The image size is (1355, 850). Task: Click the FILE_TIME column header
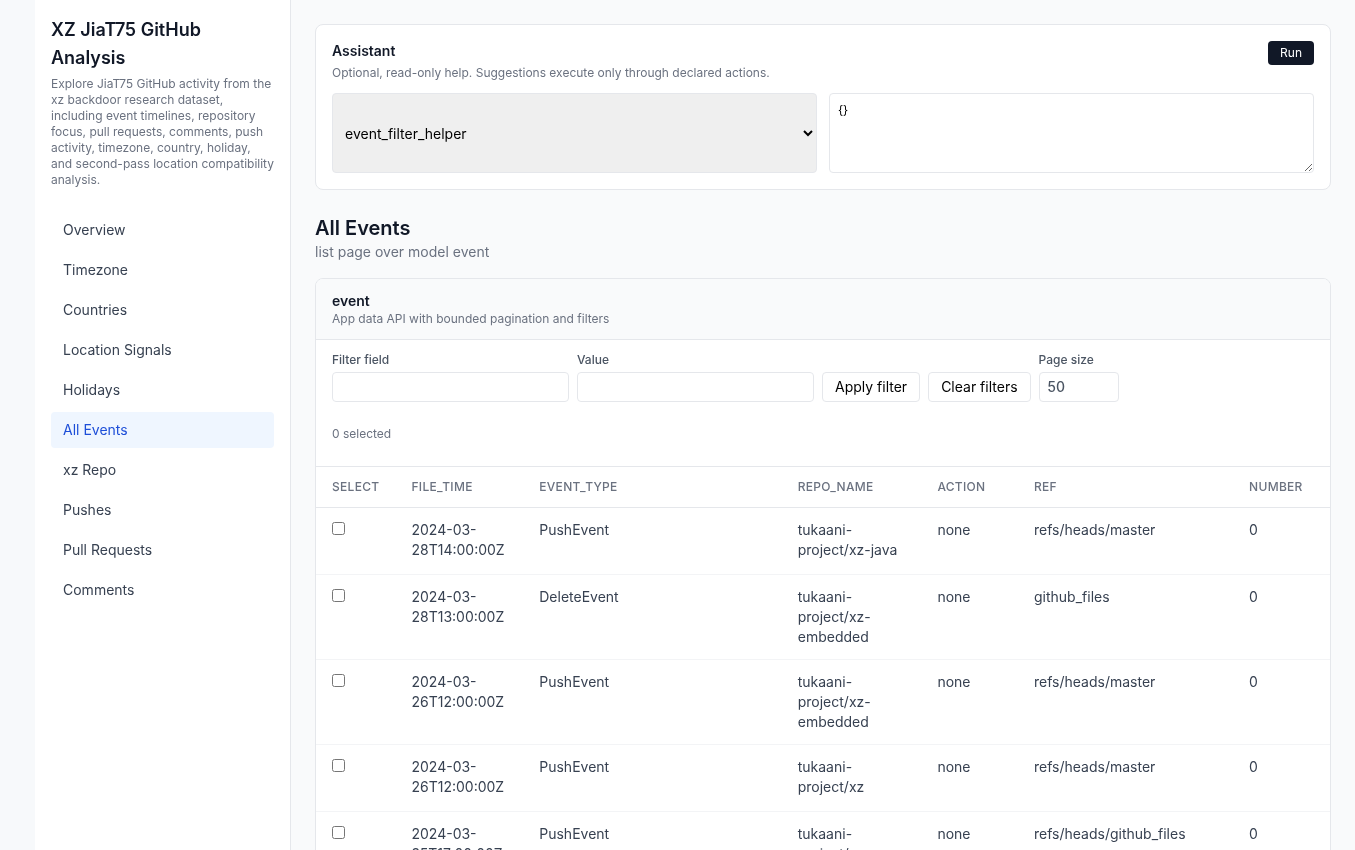[x=442, y=487]
